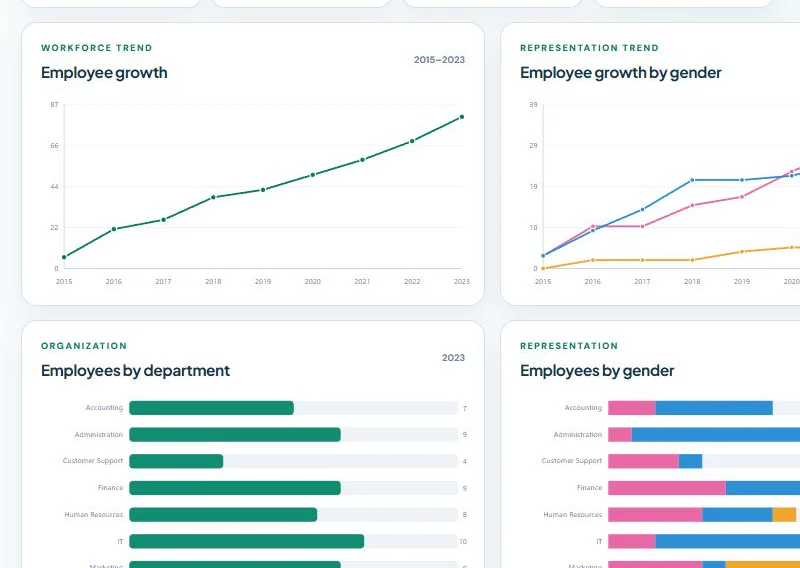800x568 pixels.
Task: Click the pink Administration segment in Employees by gender
Action: (x=620, y=434)
